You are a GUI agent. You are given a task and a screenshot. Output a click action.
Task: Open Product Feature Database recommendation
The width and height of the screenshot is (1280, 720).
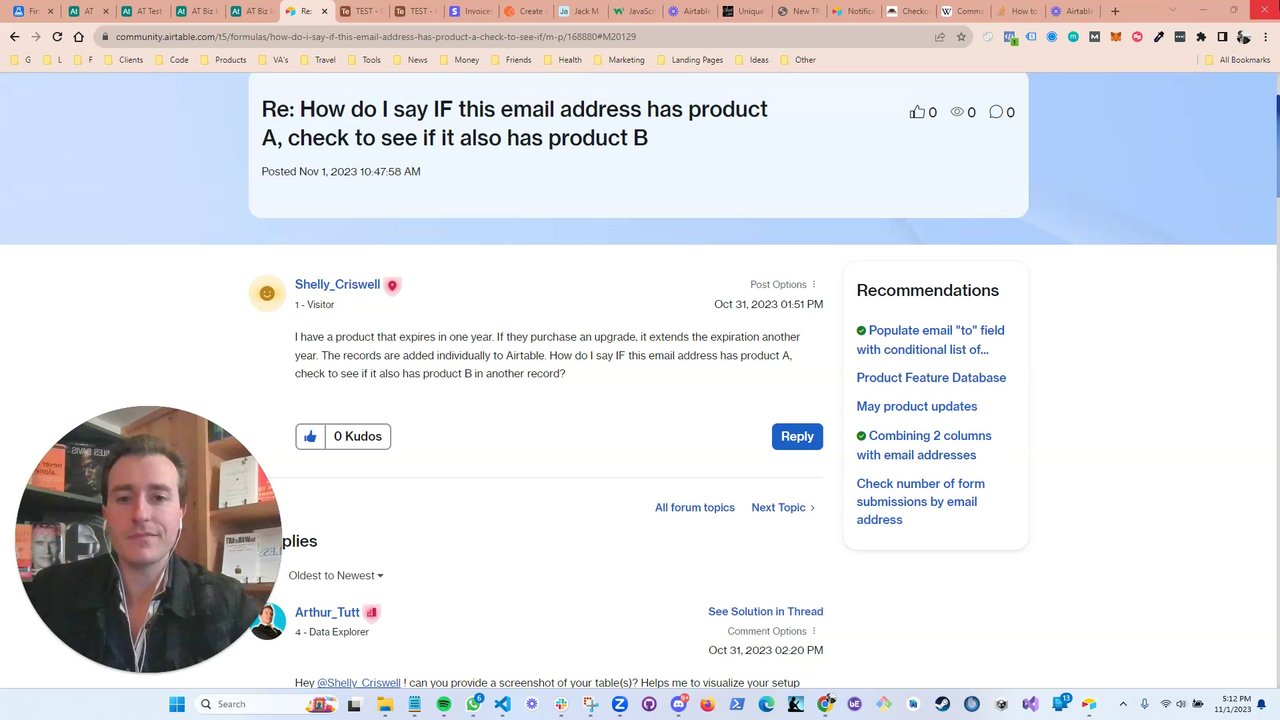[x=931, y=377]
